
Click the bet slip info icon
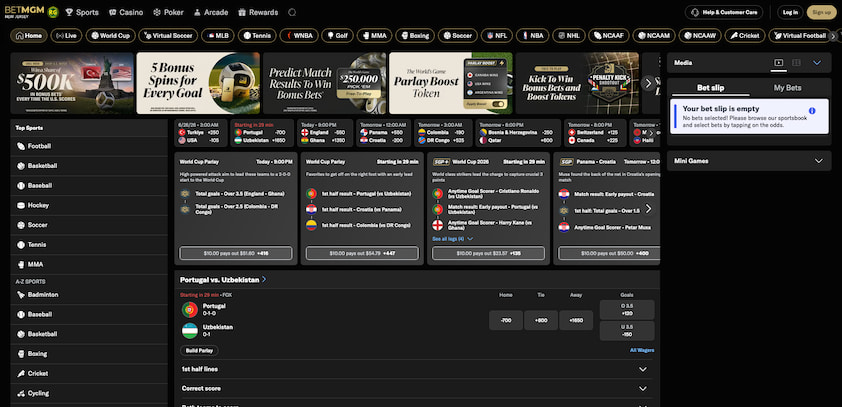click(x=812, y=111)
